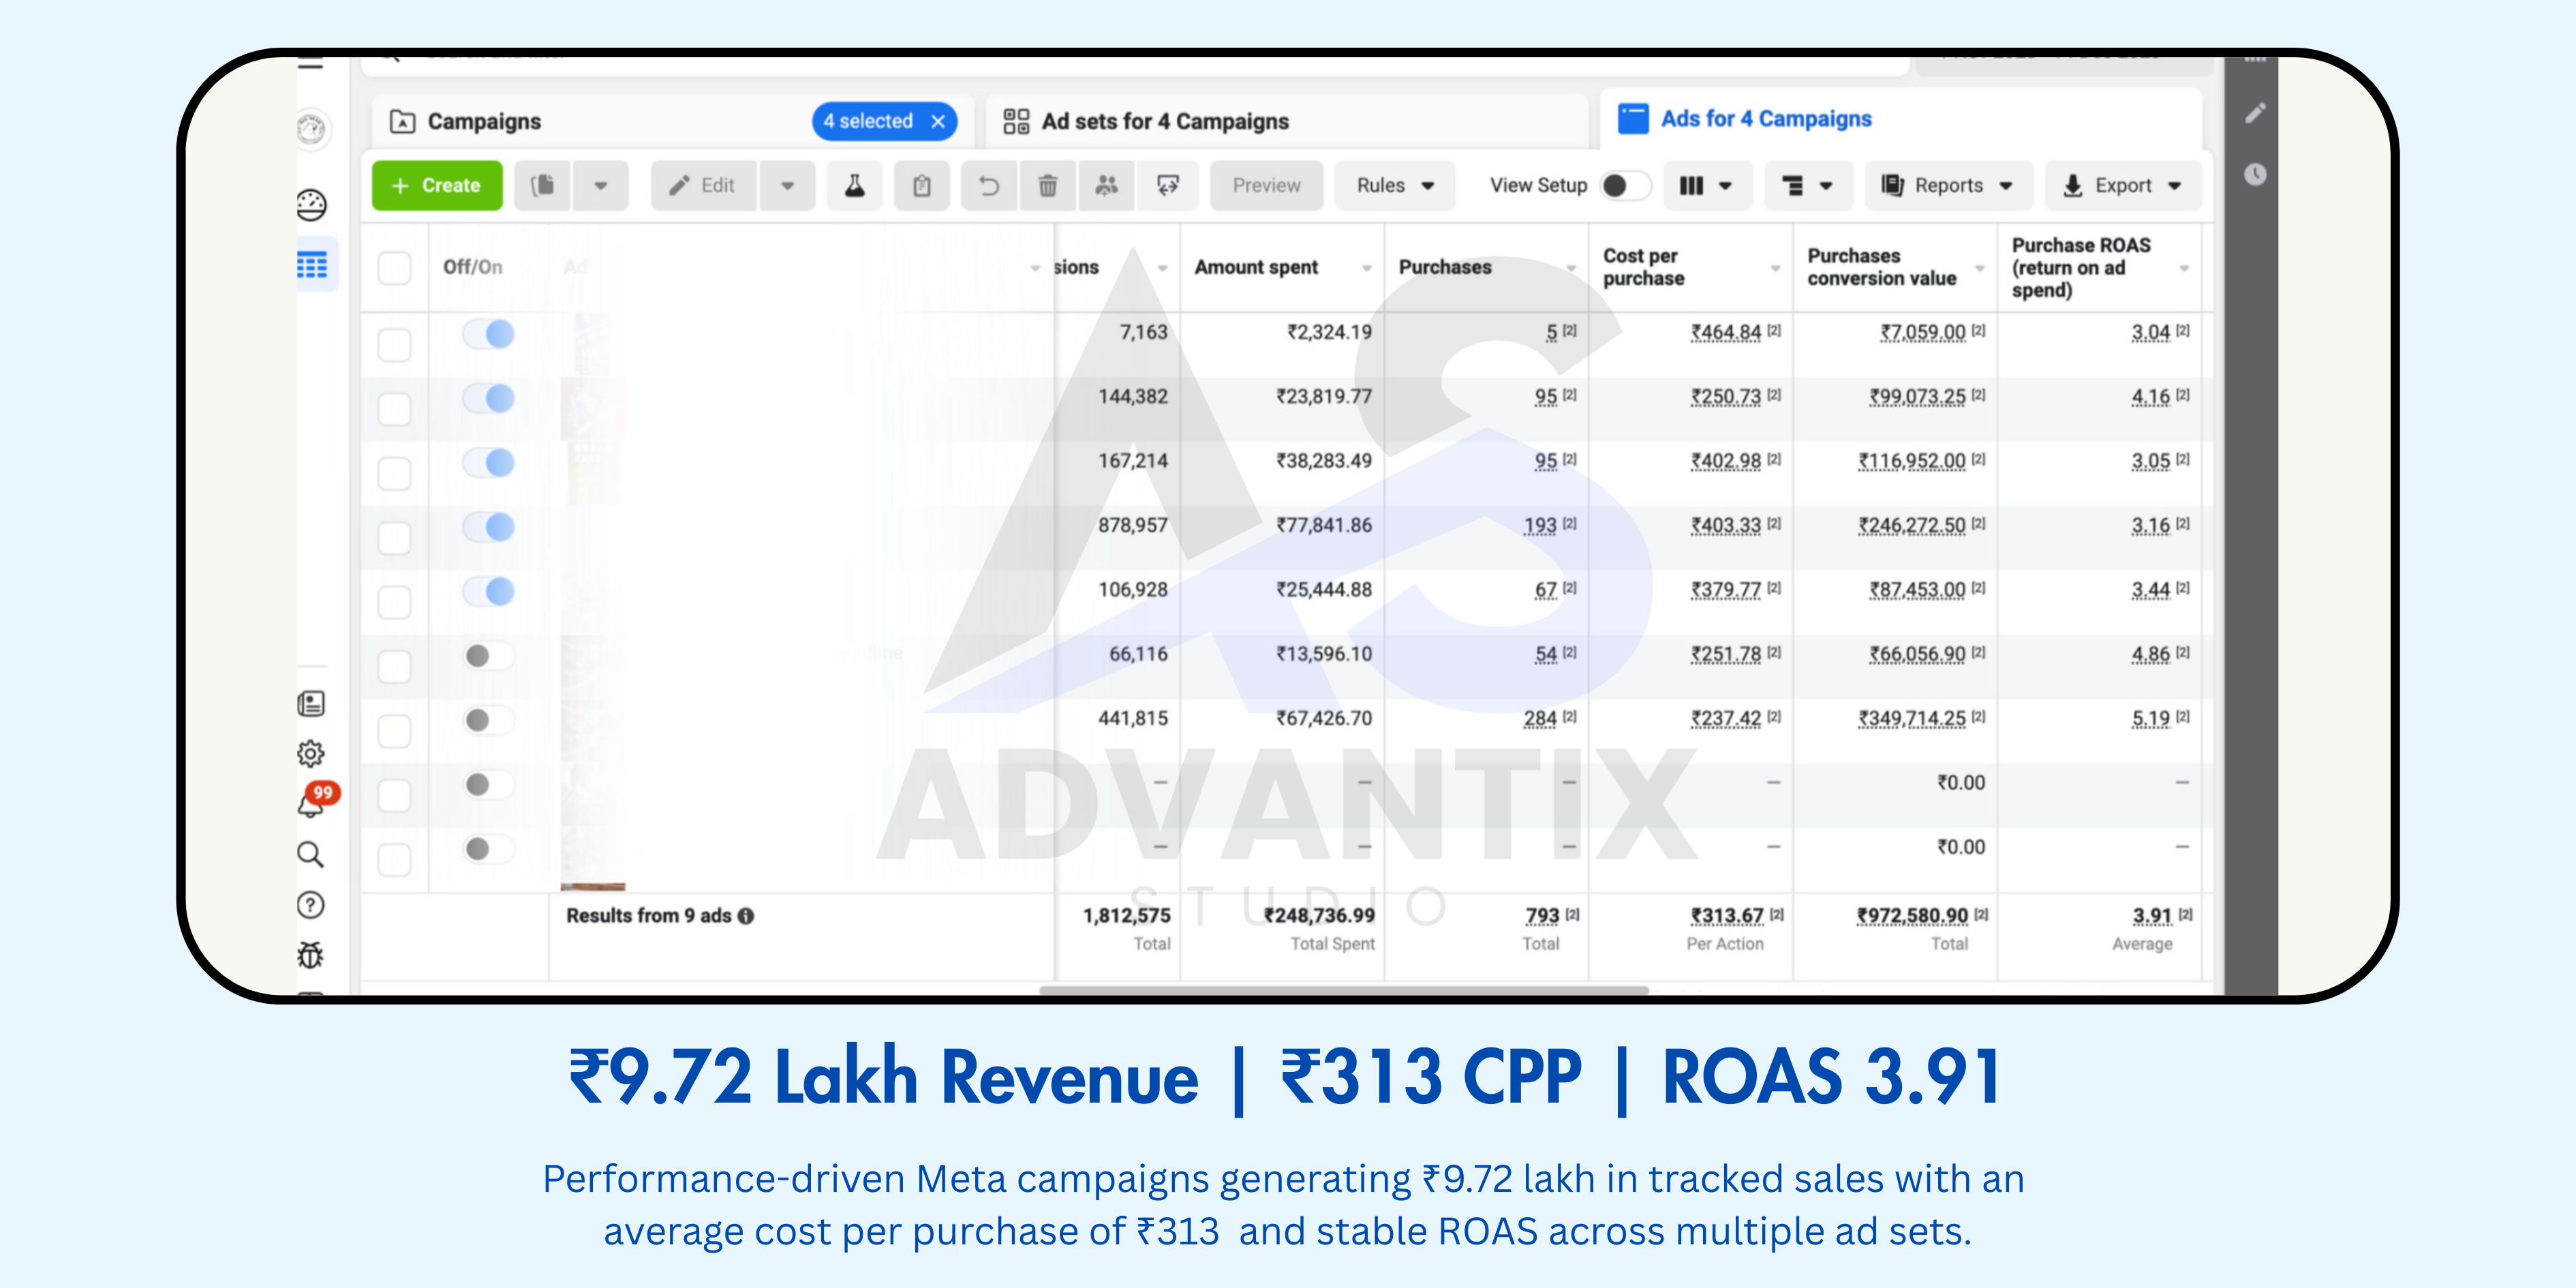Open the Edit options dropdown arrow
This screenshot has width=2576, height=1288.
click(787, 185)
